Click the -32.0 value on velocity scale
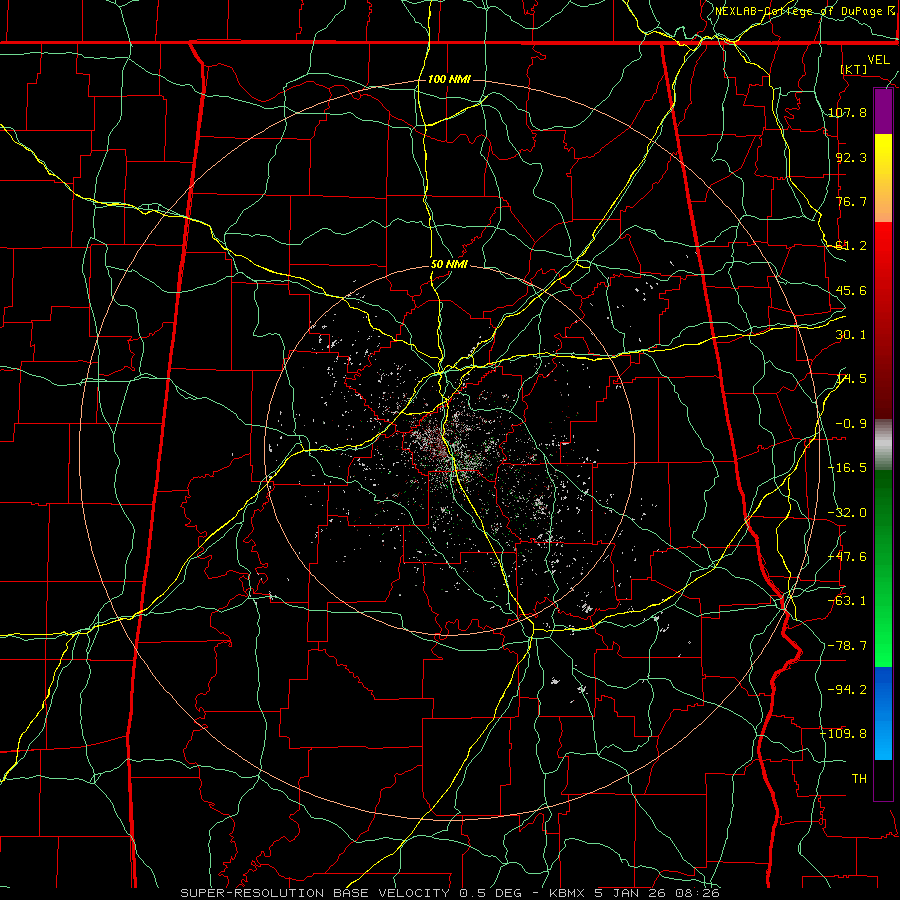Viewport: 900px width, 900px height. coord(847,513)
